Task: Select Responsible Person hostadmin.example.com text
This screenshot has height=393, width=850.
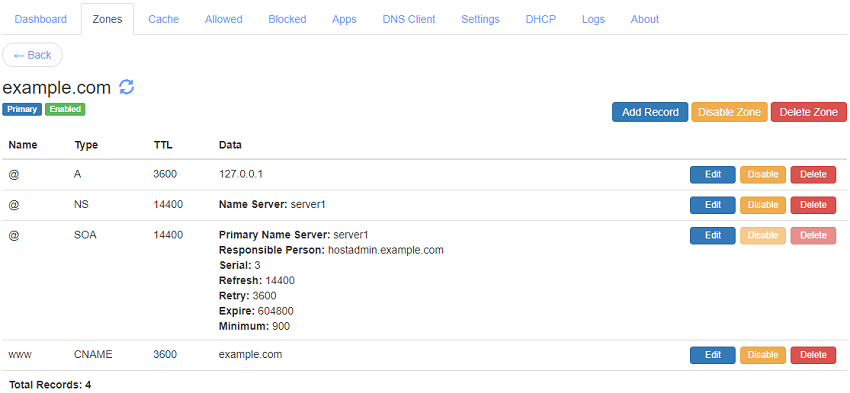Action: click(x=331, y=250)
